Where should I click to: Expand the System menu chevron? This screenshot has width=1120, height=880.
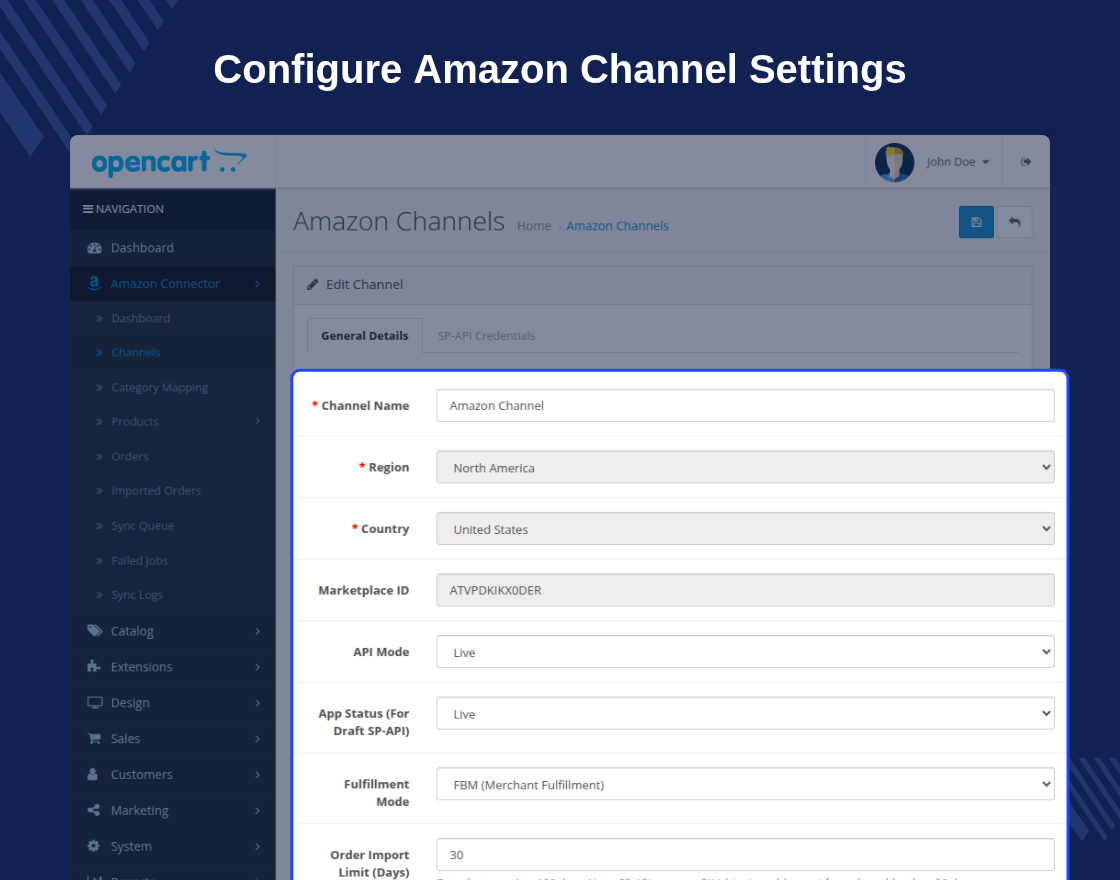click(x=257, y=846)
